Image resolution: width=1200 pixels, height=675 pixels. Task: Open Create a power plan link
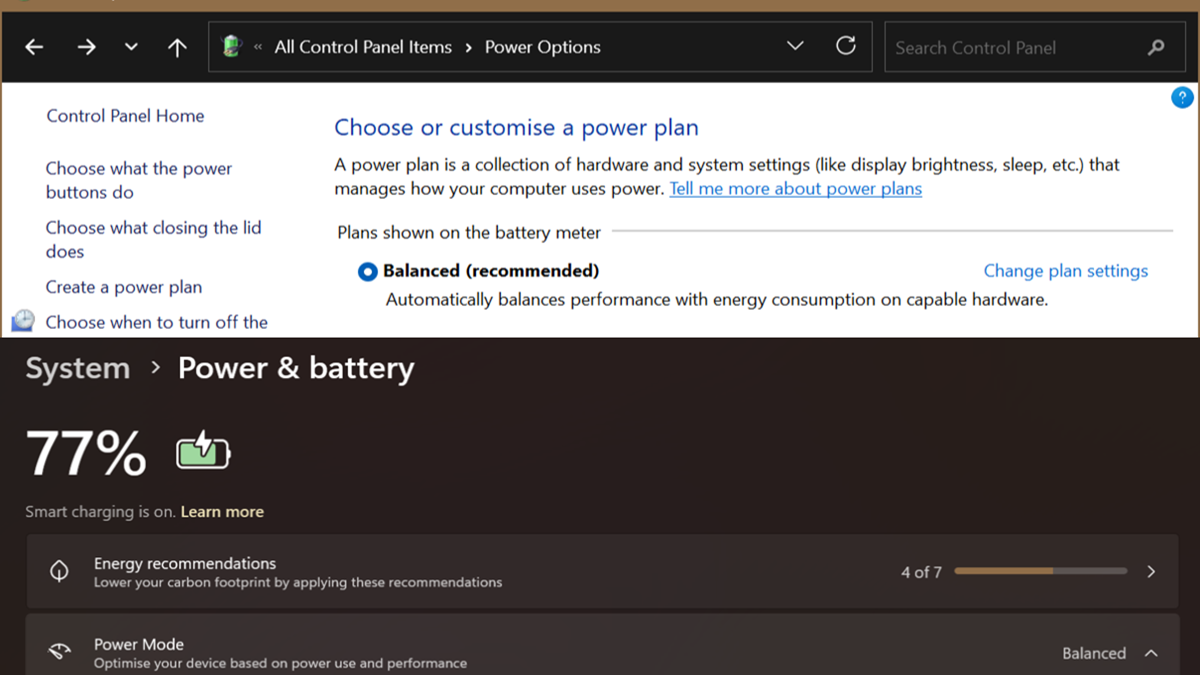[x=124, y=287]
